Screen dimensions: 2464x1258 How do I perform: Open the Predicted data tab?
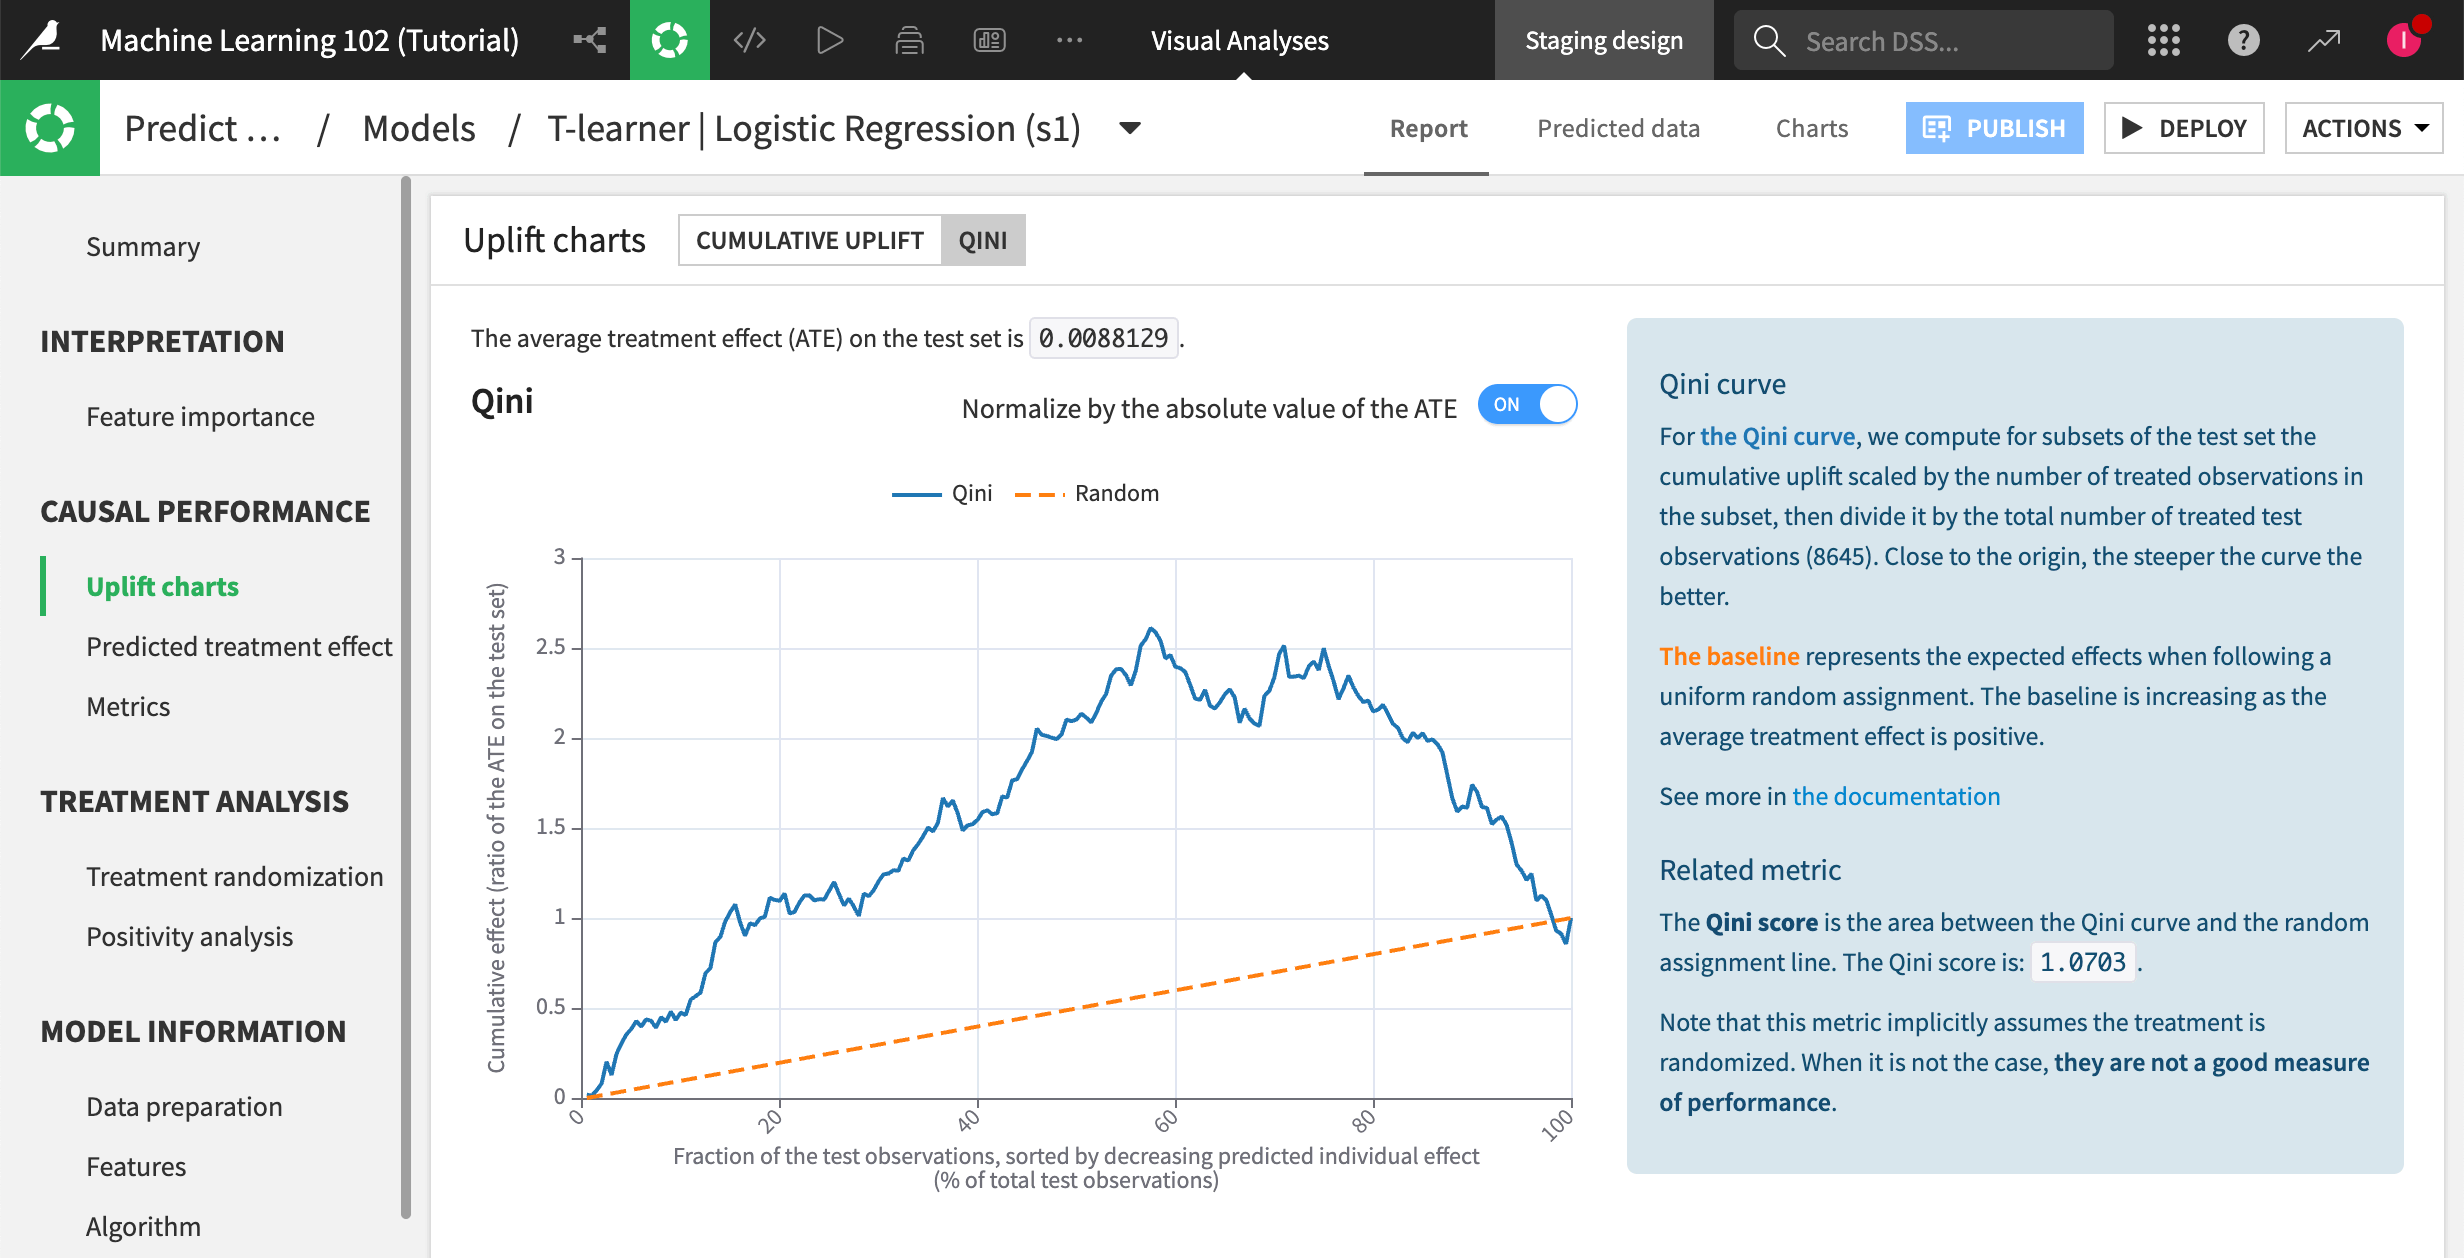tap(1618, 128)
